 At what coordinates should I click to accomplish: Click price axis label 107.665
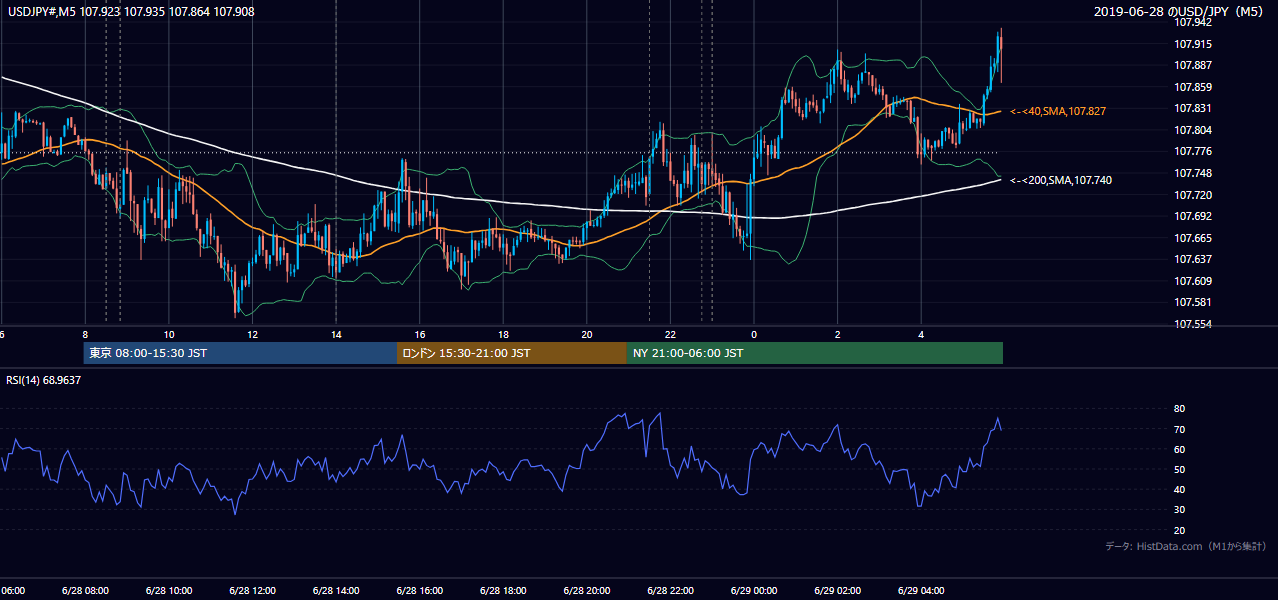click(x=1194, y=238)
